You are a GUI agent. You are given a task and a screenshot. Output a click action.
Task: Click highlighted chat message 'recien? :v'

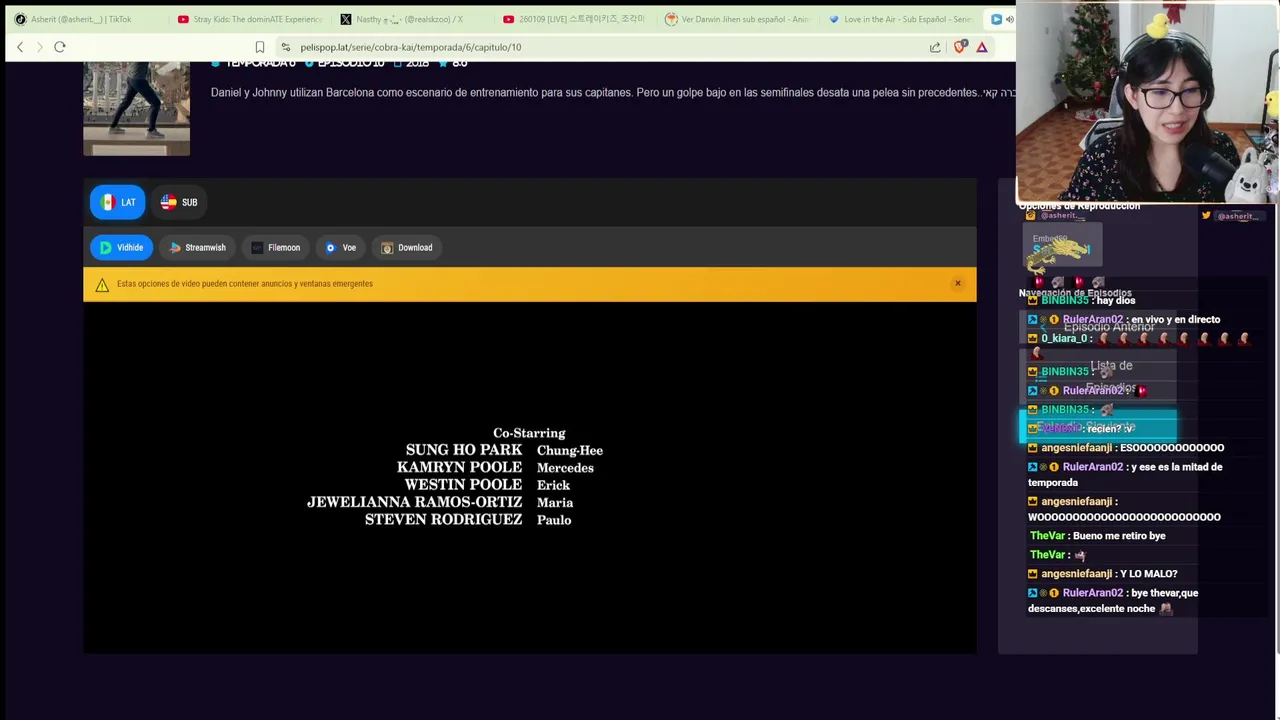pyautogui.click(x=1110, y=428)
